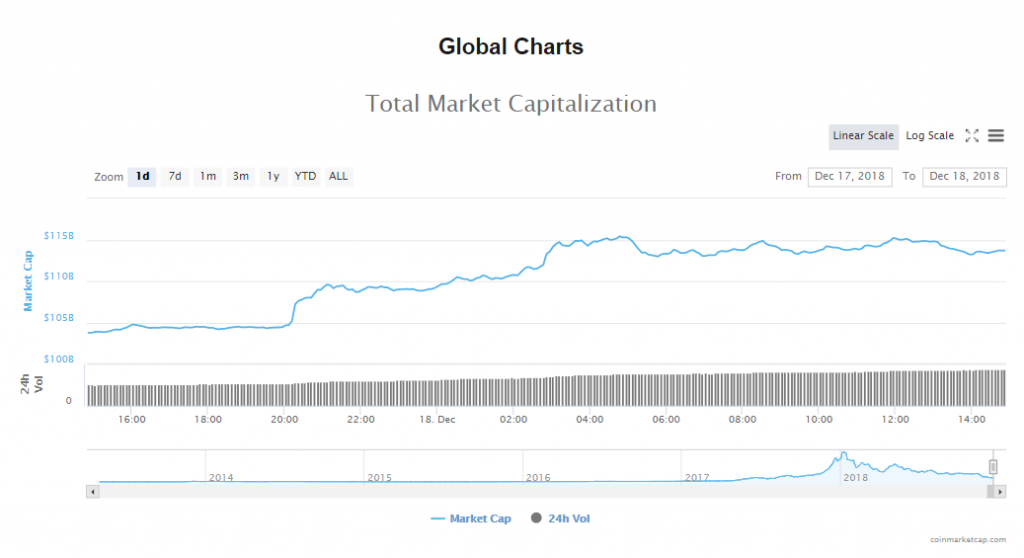Toggle fullscreen chart view icon
The height and width of the screenshot is (558, 1024).
pyautogui.click(x=972, y=135)
